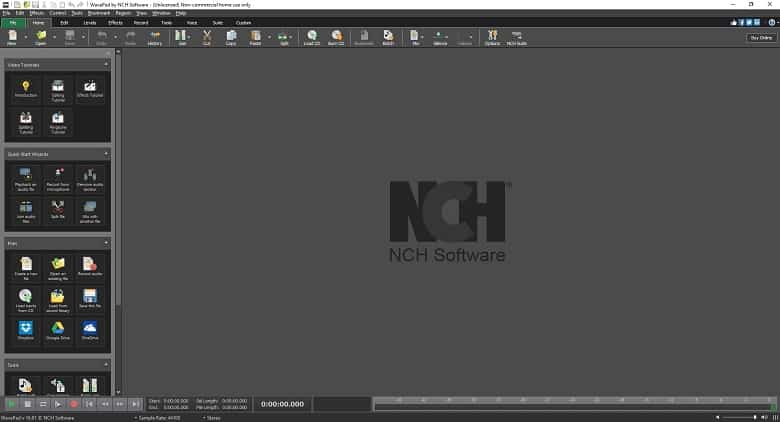Collapse the Files panel
The width and height of the screenshot is (780, 422).
[106, 243]
